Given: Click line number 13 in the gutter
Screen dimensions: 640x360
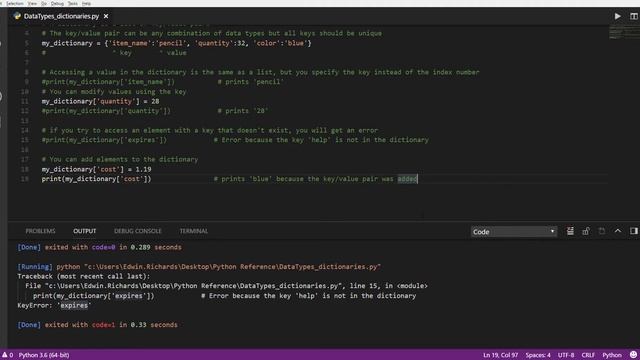Looking at the screenshot, I should tap(24, 121).
